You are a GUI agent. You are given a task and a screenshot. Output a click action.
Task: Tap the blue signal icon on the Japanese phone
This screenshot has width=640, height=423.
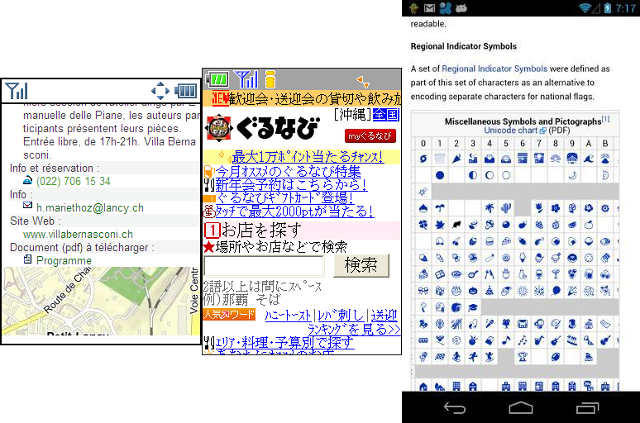click(246, 79)
